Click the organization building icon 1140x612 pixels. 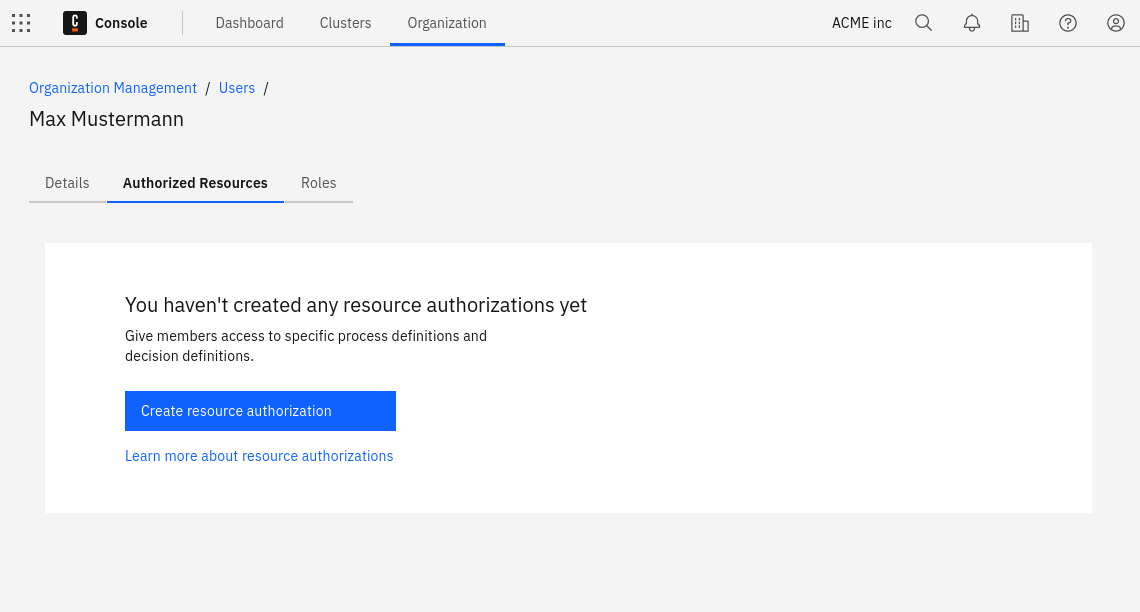click(x=1019, y=23)
